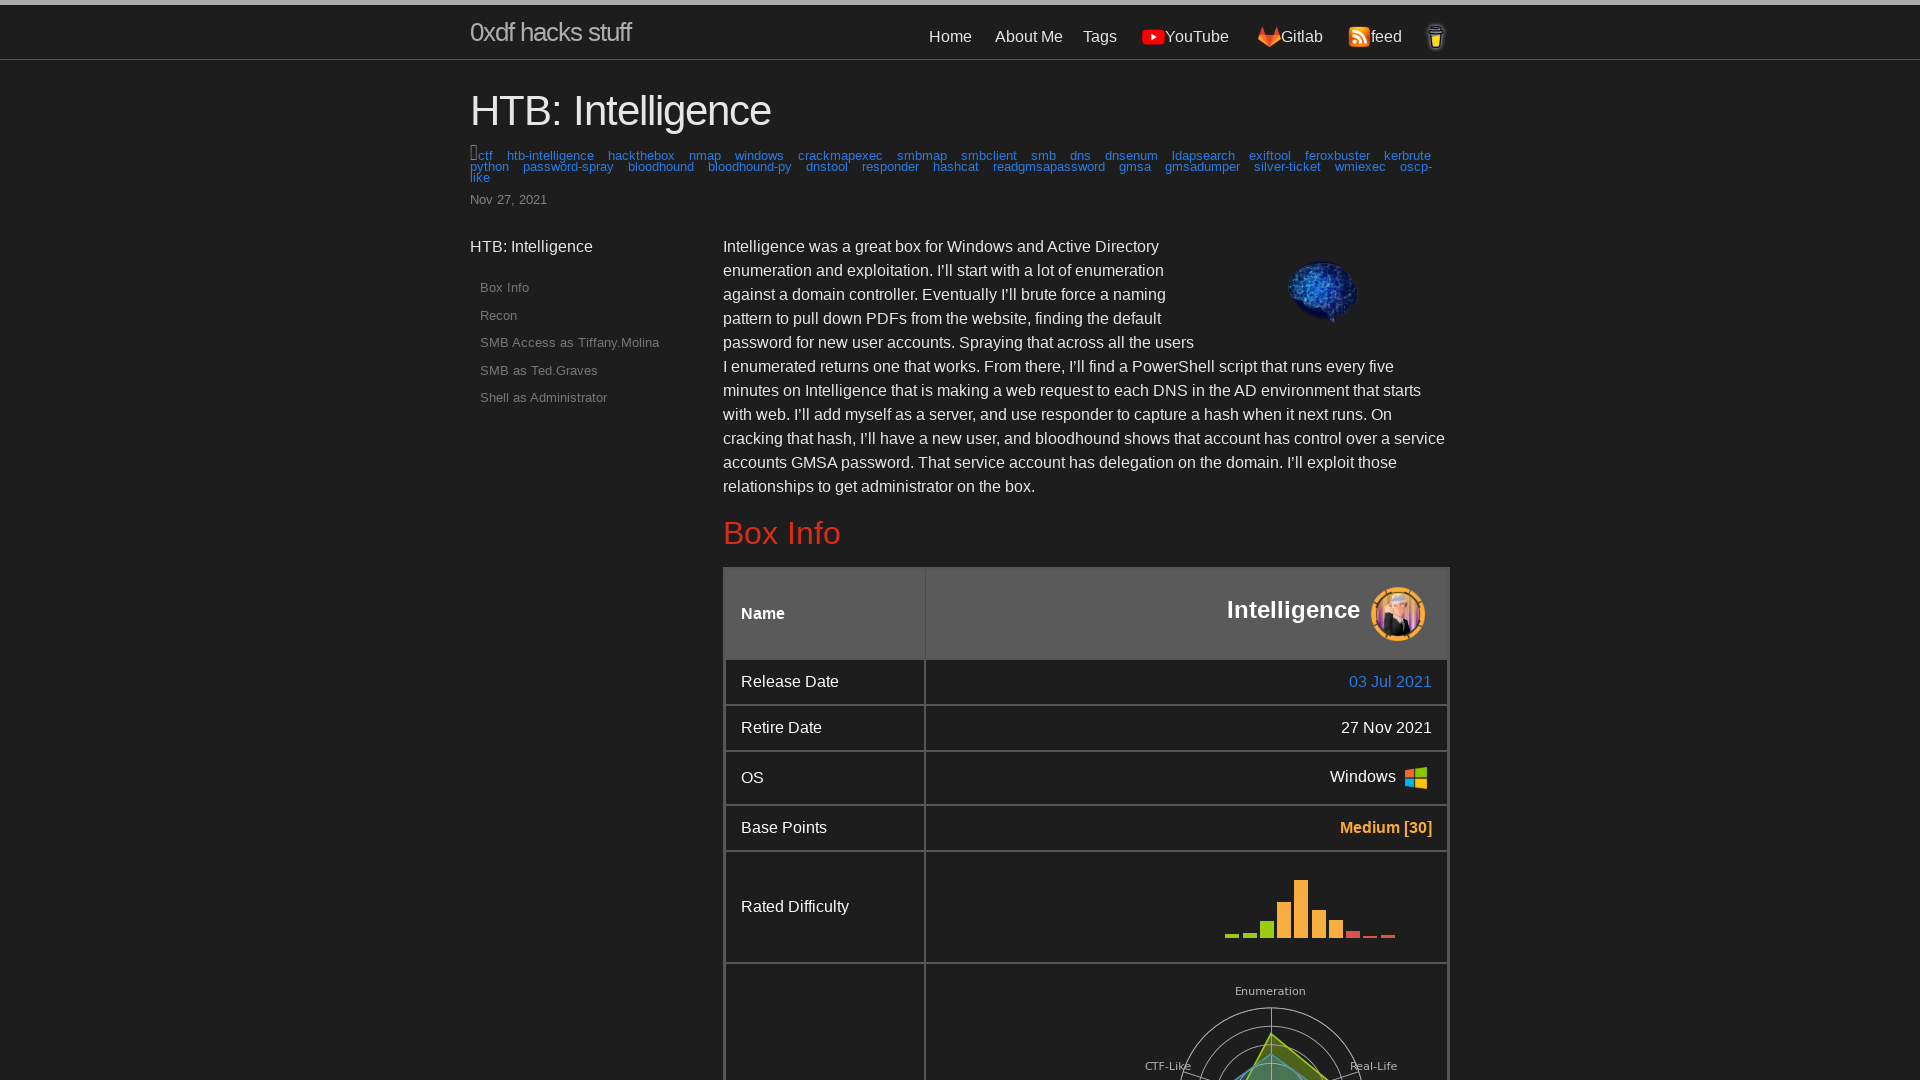Viewport: 1920px width, 1080px height.
Task: Open the readgmsapassword tag
Action: (x=1049, y=167)
